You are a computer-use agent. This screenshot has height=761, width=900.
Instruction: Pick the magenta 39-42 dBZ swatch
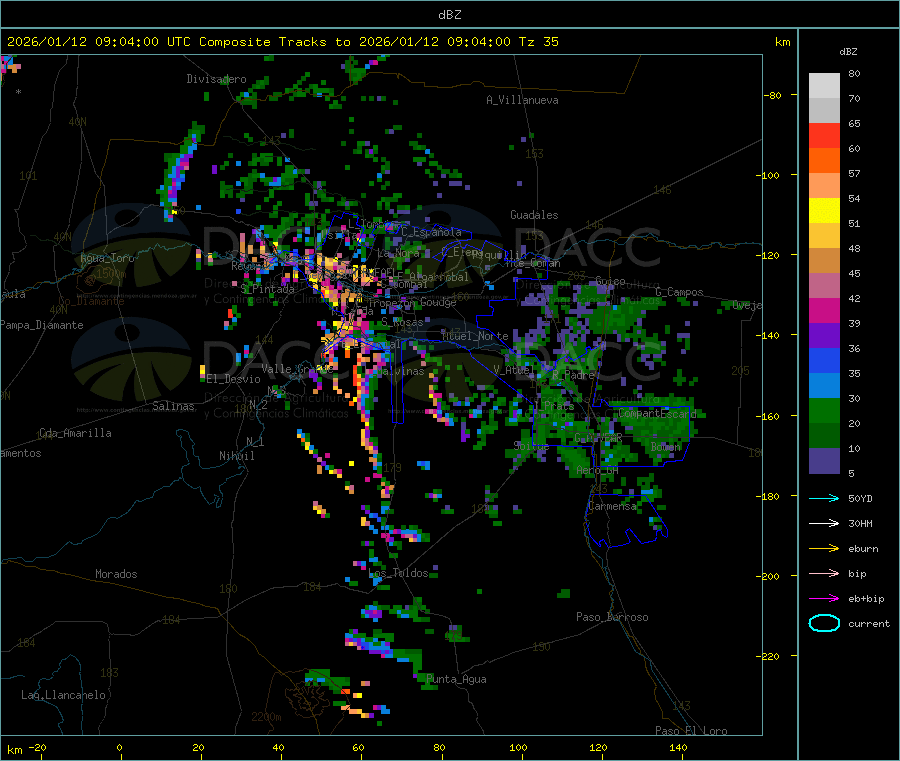tap(824, 310)
